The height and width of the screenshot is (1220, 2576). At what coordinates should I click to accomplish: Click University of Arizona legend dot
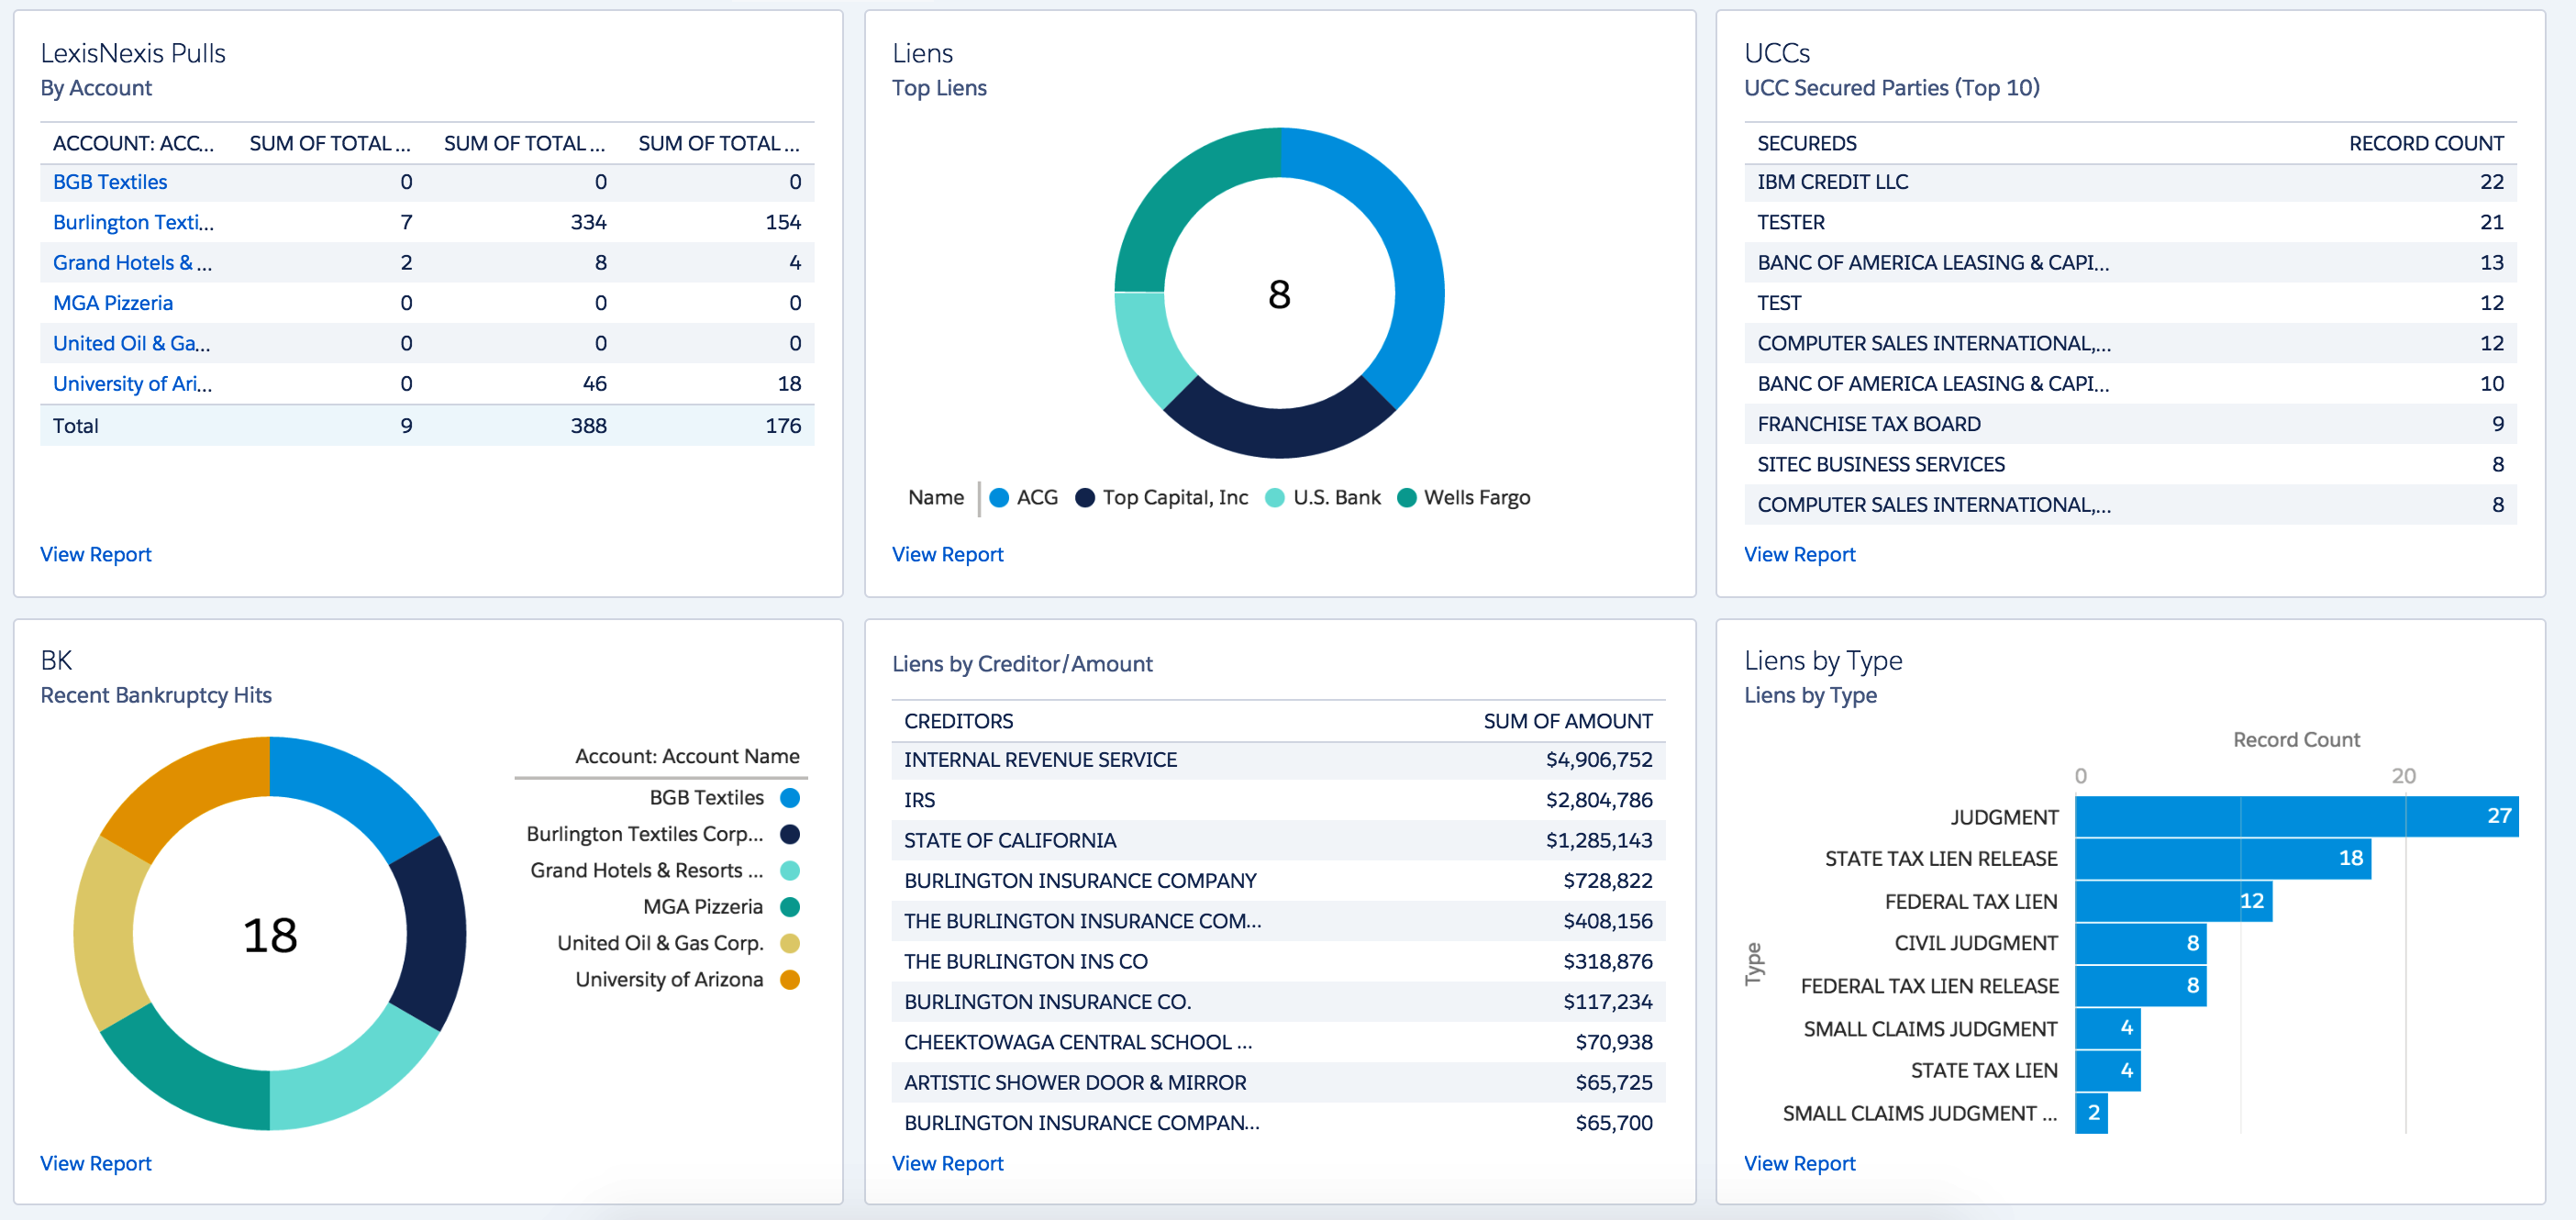coord(789,979)
